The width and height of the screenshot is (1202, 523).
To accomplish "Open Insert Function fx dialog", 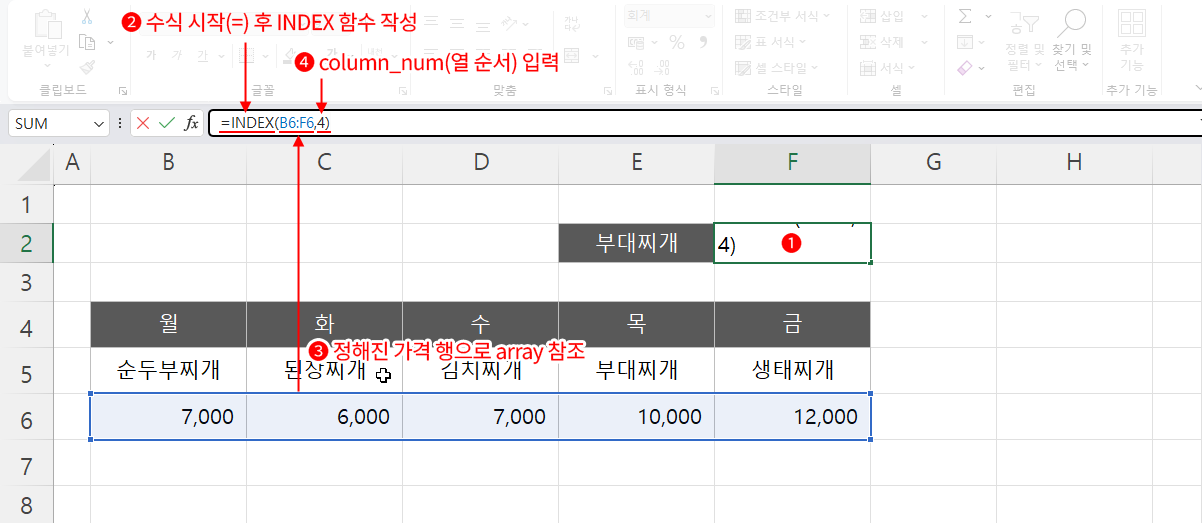I will coord(191,123).
